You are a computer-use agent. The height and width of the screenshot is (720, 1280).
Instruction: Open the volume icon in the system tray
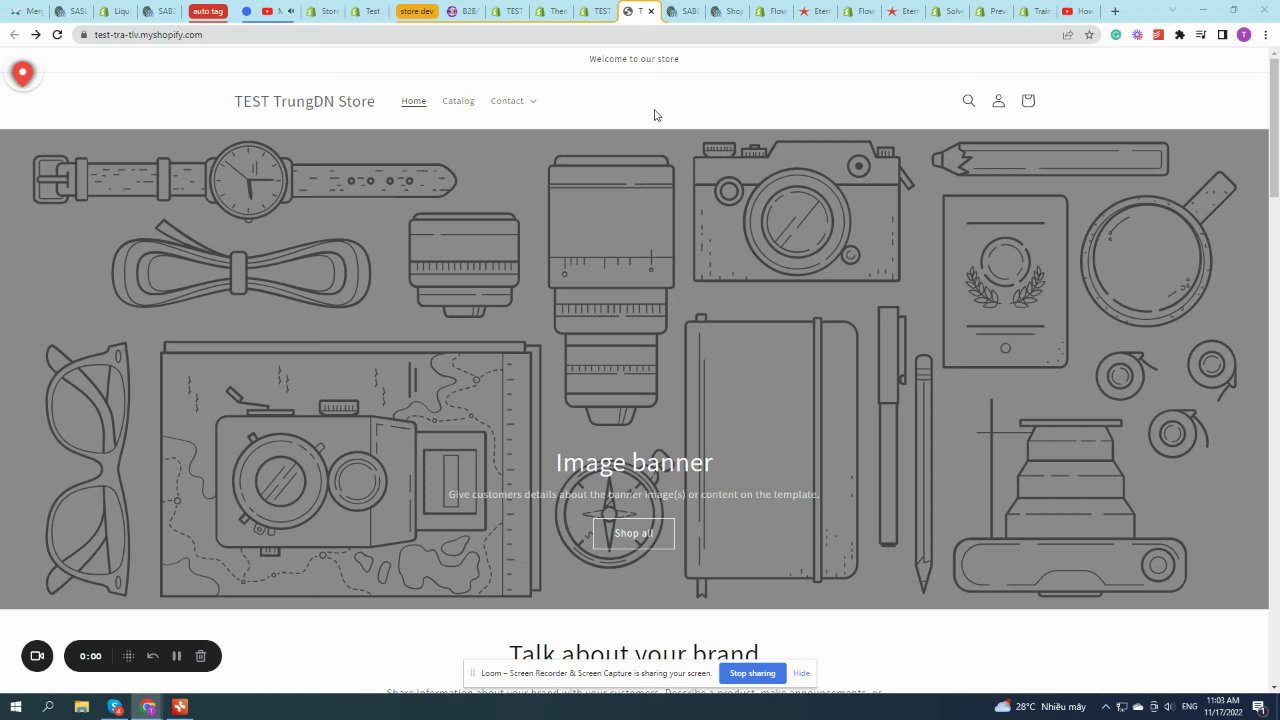(1168, 707)
